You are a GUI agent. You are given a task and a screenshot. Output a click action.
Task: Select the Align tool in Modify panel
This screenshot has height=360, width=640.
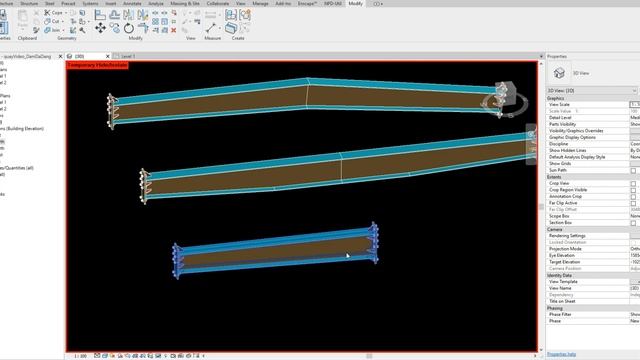(x=100, y=15)
